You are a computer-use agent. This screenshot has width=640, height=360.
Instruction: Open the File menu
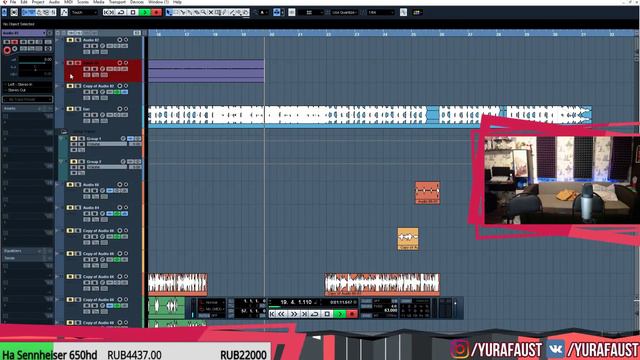(13, 2)
